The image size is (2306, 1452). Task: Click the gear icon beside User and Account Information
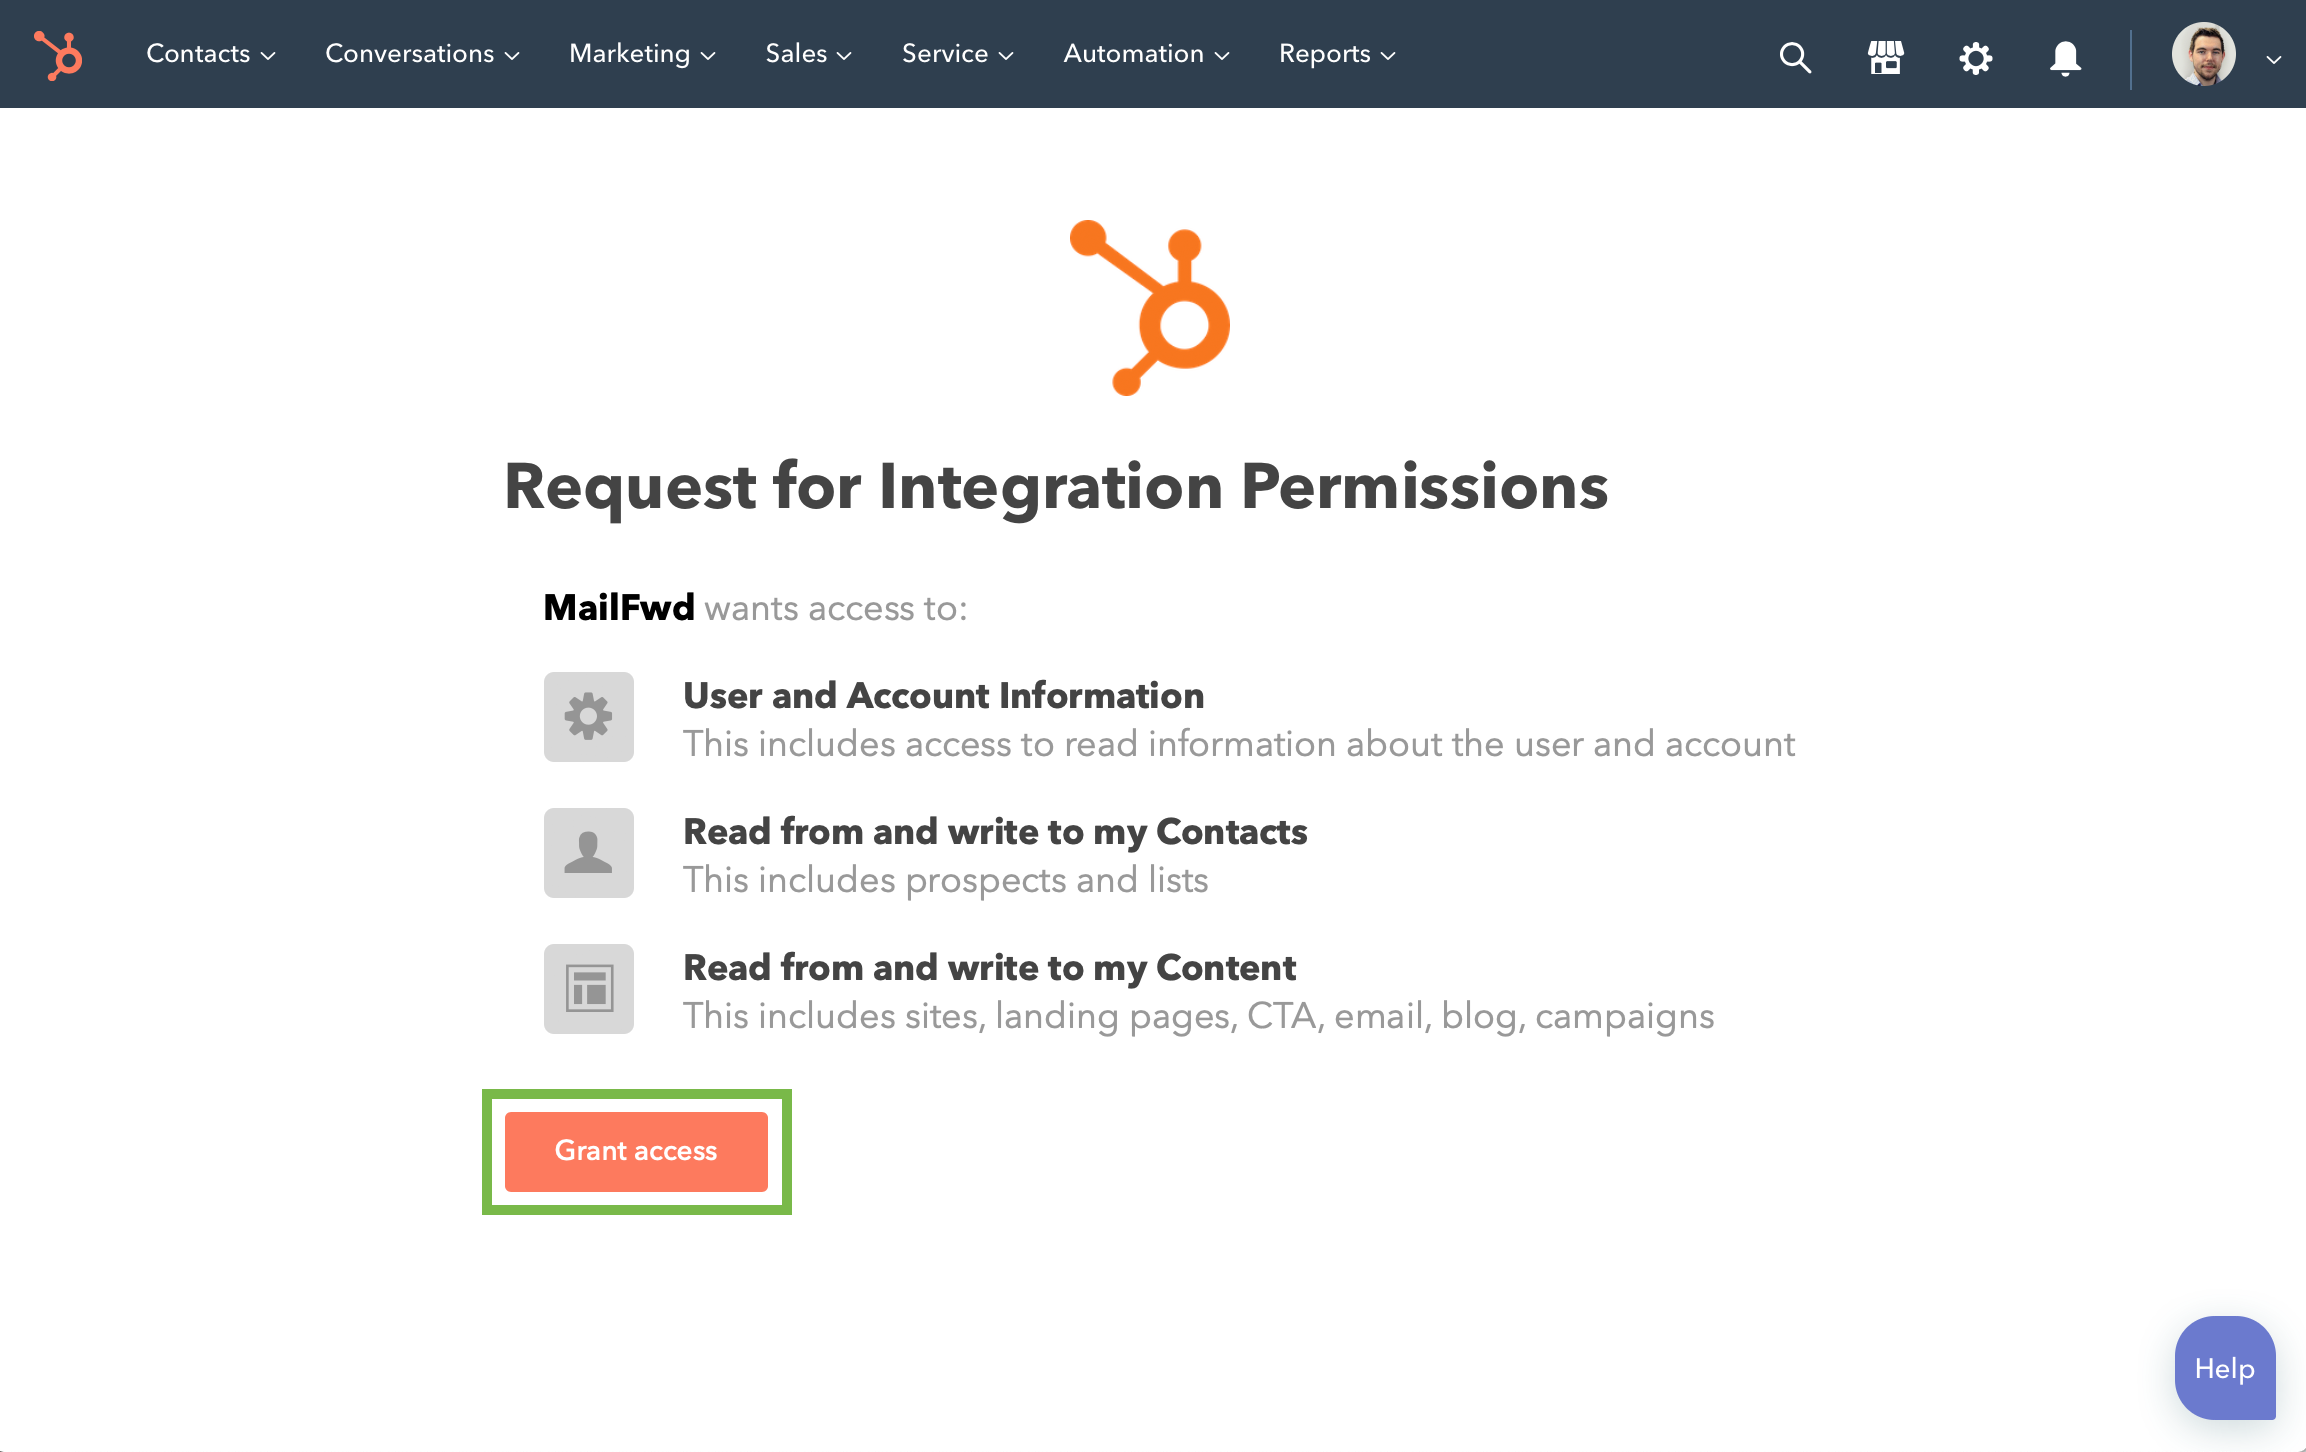(589, 716)
